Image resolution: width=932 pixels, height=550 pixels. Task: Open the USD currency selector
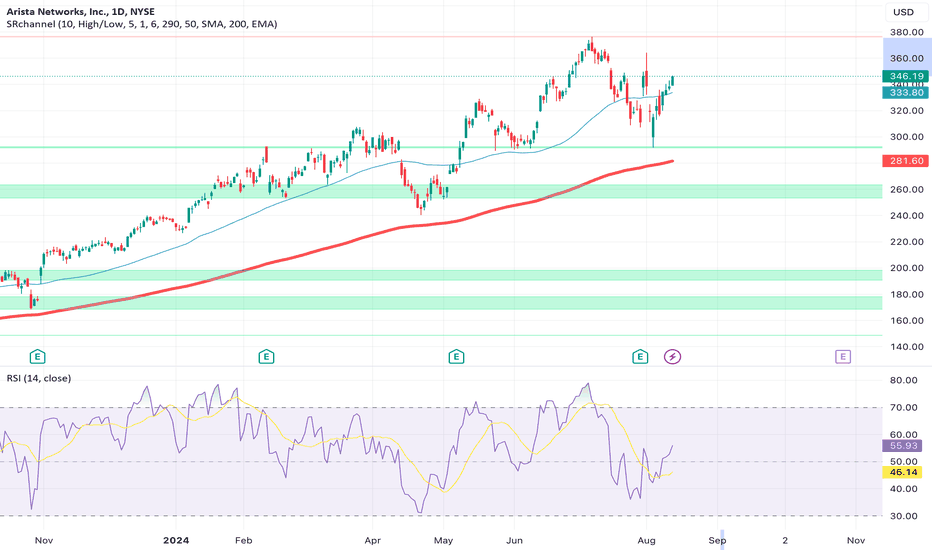click(903, 12)
